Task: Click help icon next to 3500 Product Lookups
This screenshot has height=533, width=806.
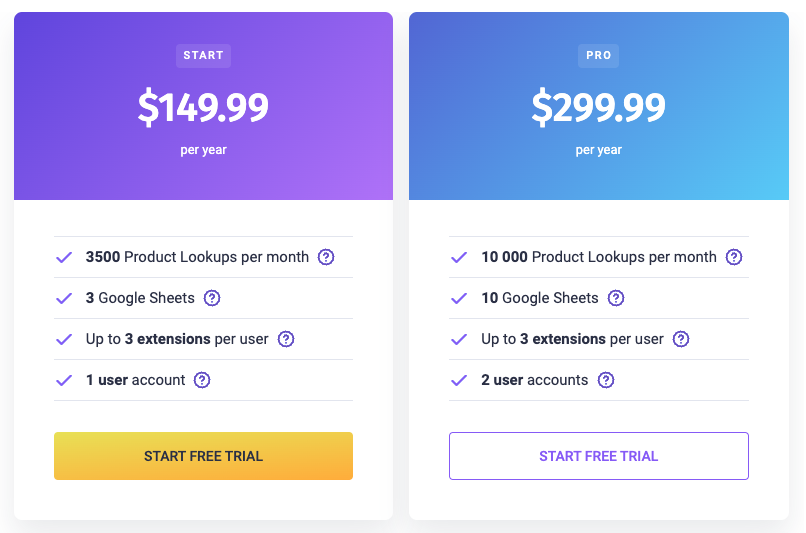Action: point(326,257)
